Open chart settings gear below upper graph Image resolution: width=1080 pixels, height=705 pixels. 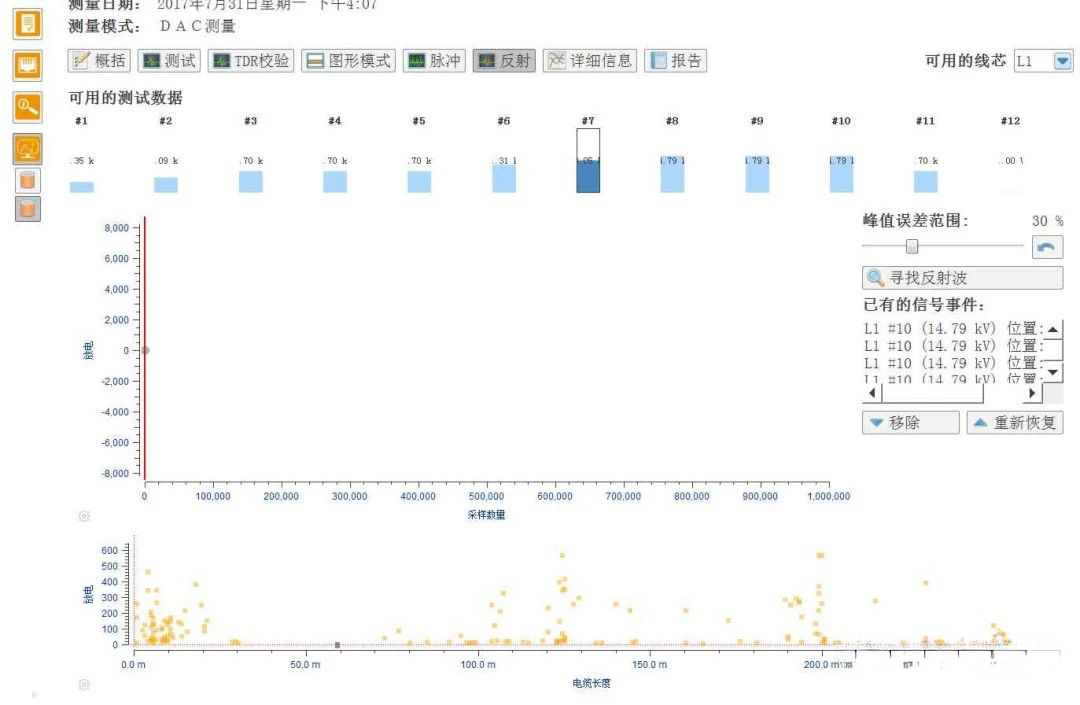tap(84, 516)
